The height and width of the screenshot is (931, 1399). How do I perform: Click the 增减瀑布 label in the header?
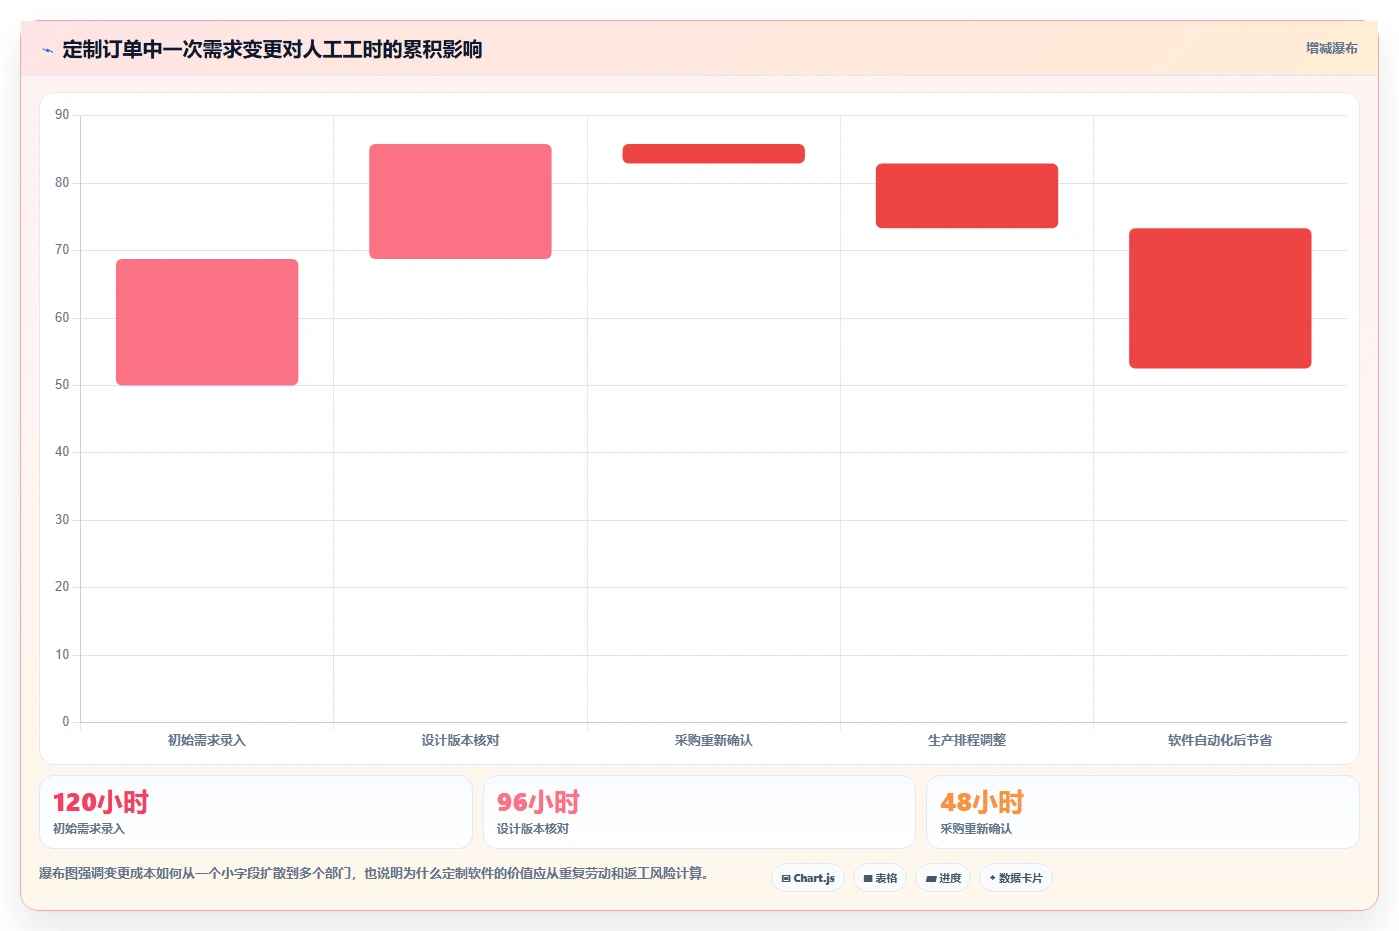[1331, 48]
